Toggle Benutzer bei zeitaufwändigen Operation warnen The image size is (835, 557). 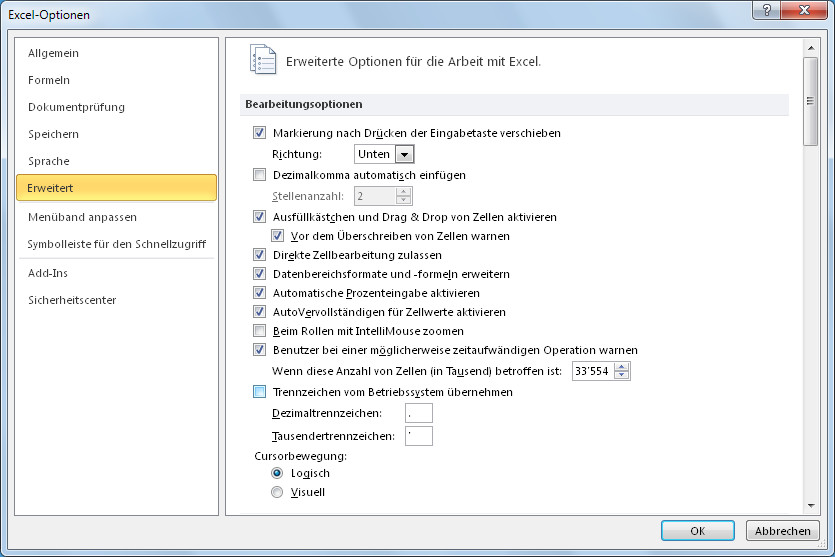tap(259, 350)
